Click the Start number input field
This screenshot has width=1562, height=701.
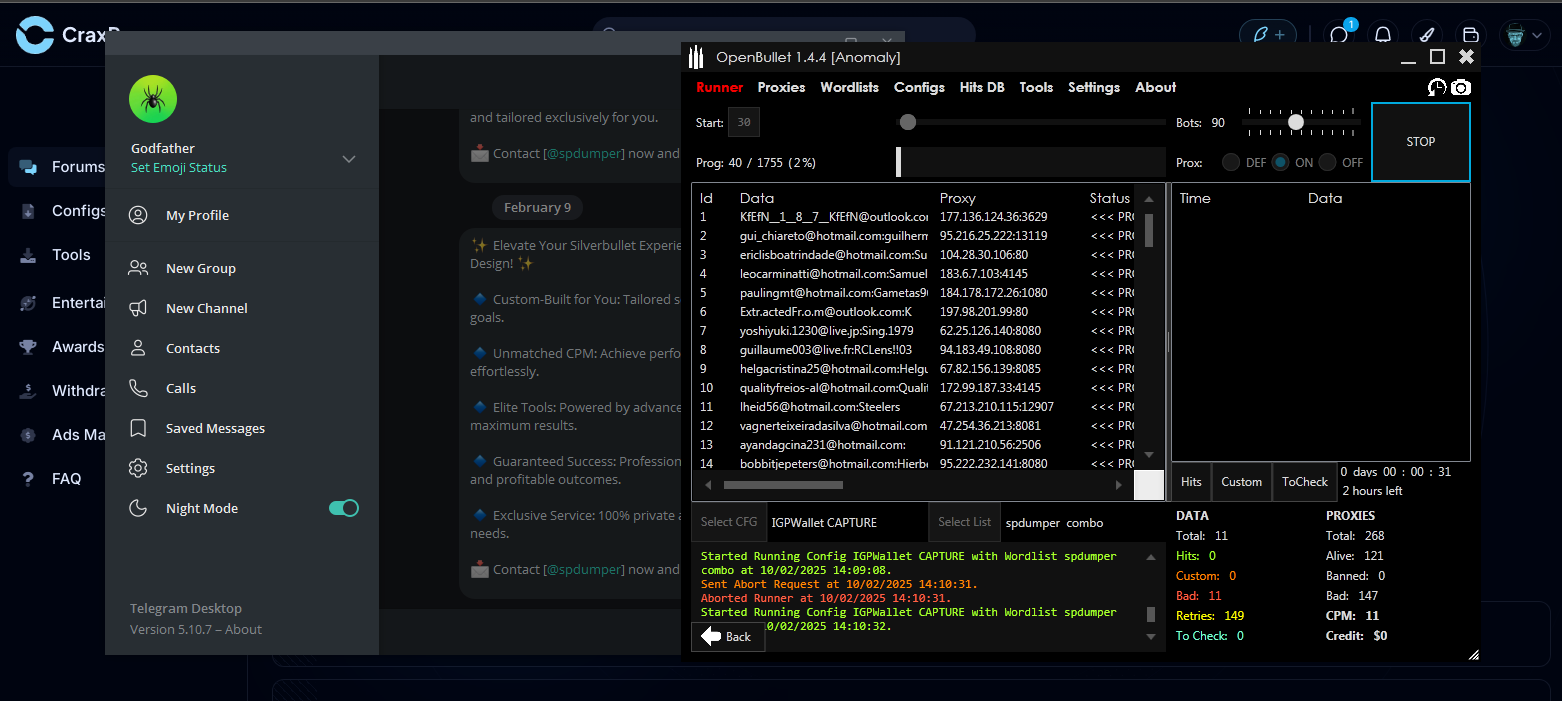(743, 123)
